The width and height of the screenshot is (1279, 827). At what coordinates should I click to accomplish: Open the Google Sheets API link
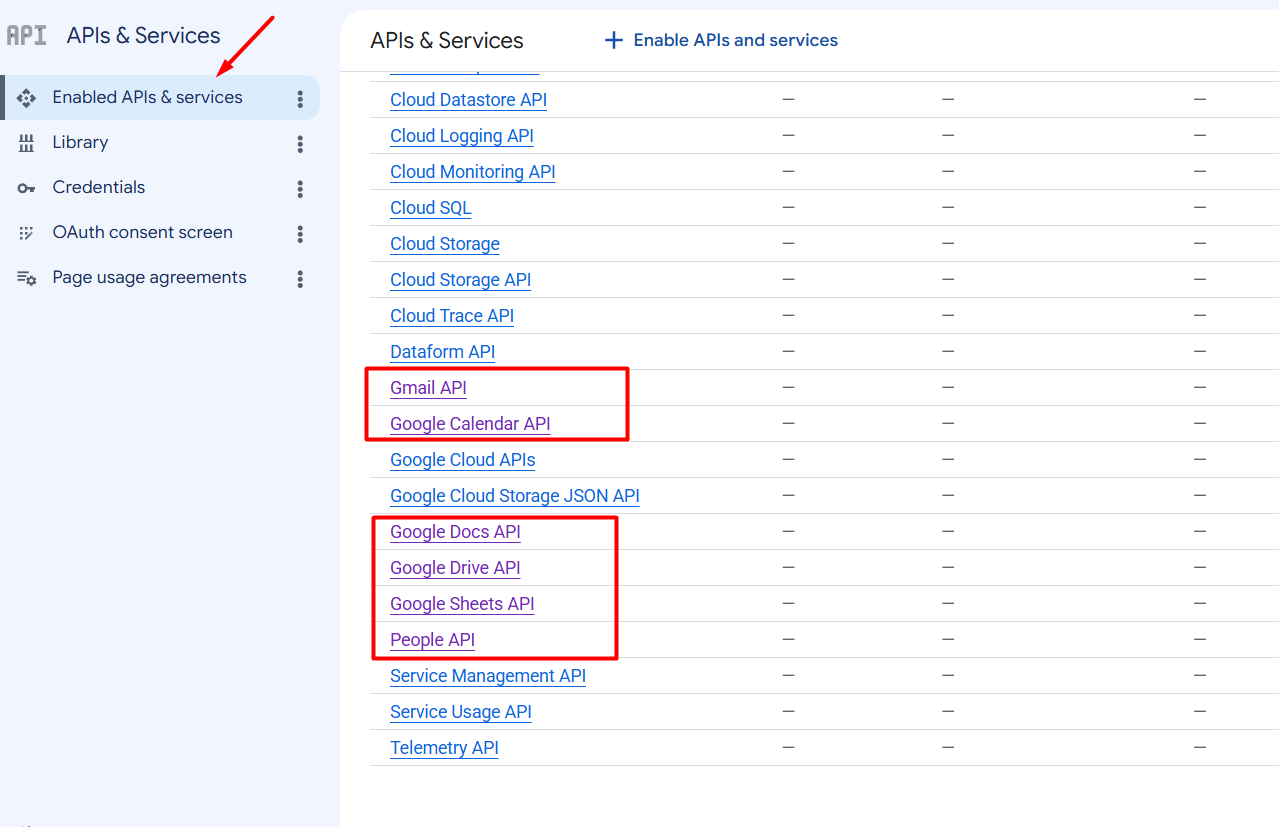click(463, 604)
